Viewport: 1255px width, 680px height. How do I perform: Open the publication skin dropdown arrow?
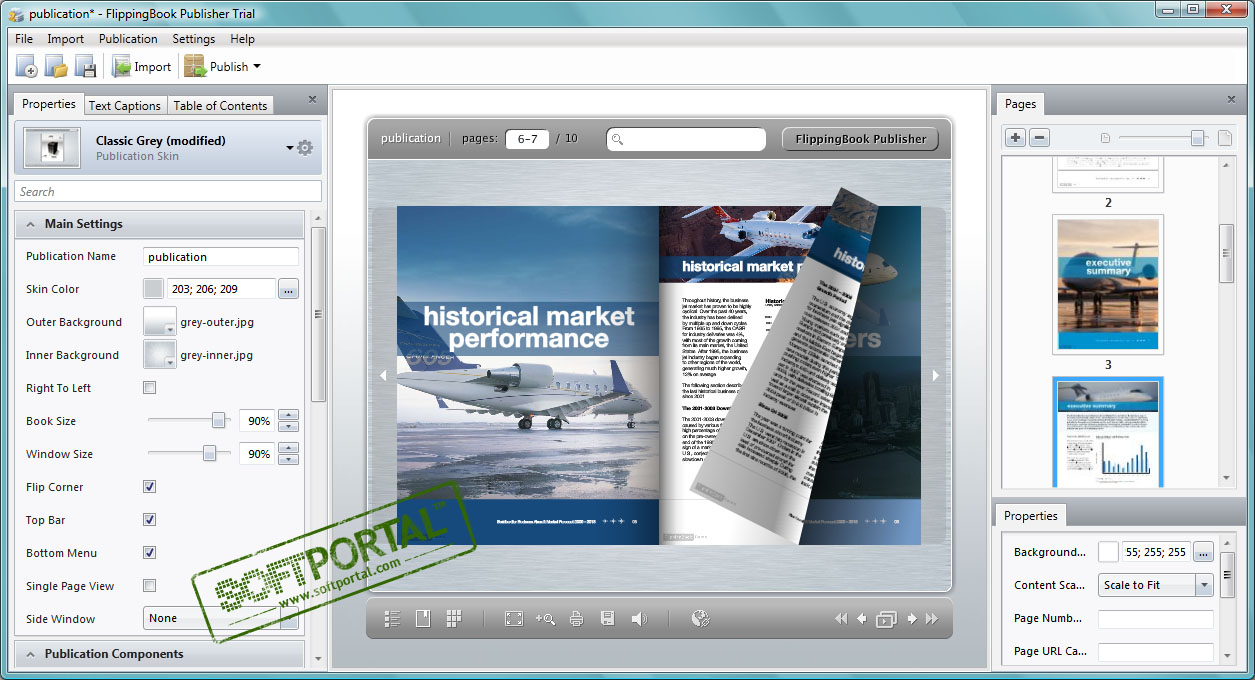[290, 148]
